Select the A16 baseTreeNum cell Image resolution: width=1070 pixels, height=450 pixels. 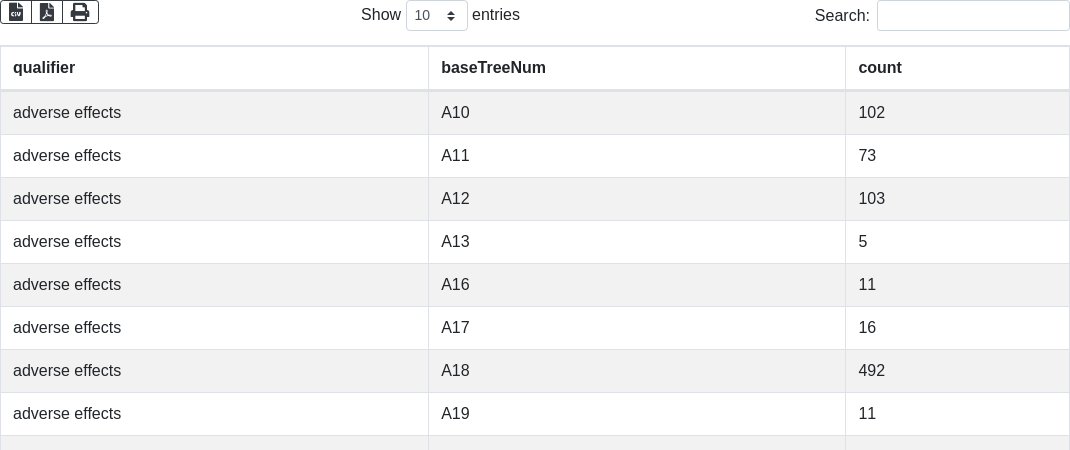pos(455,285)
